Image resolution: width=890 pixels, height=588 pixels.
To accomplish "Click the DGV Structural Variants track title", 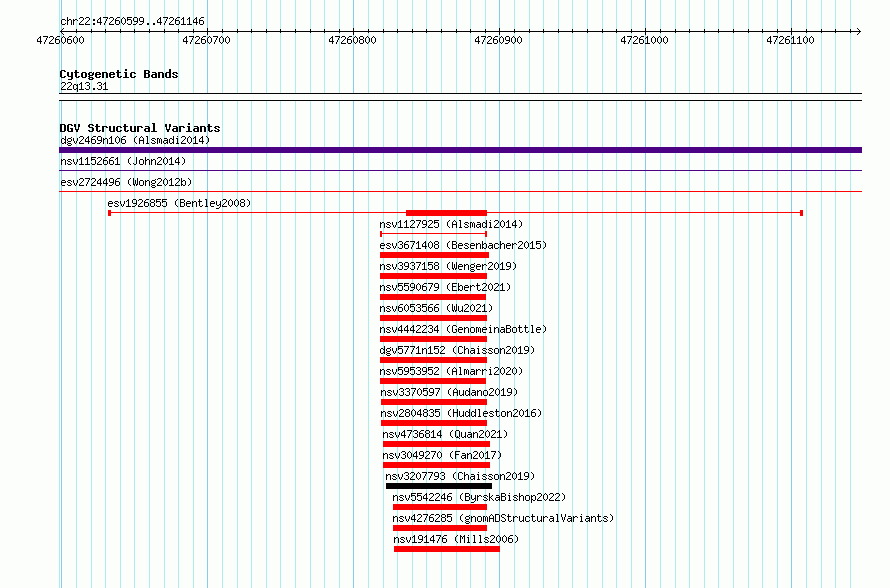I will [140, 128].
